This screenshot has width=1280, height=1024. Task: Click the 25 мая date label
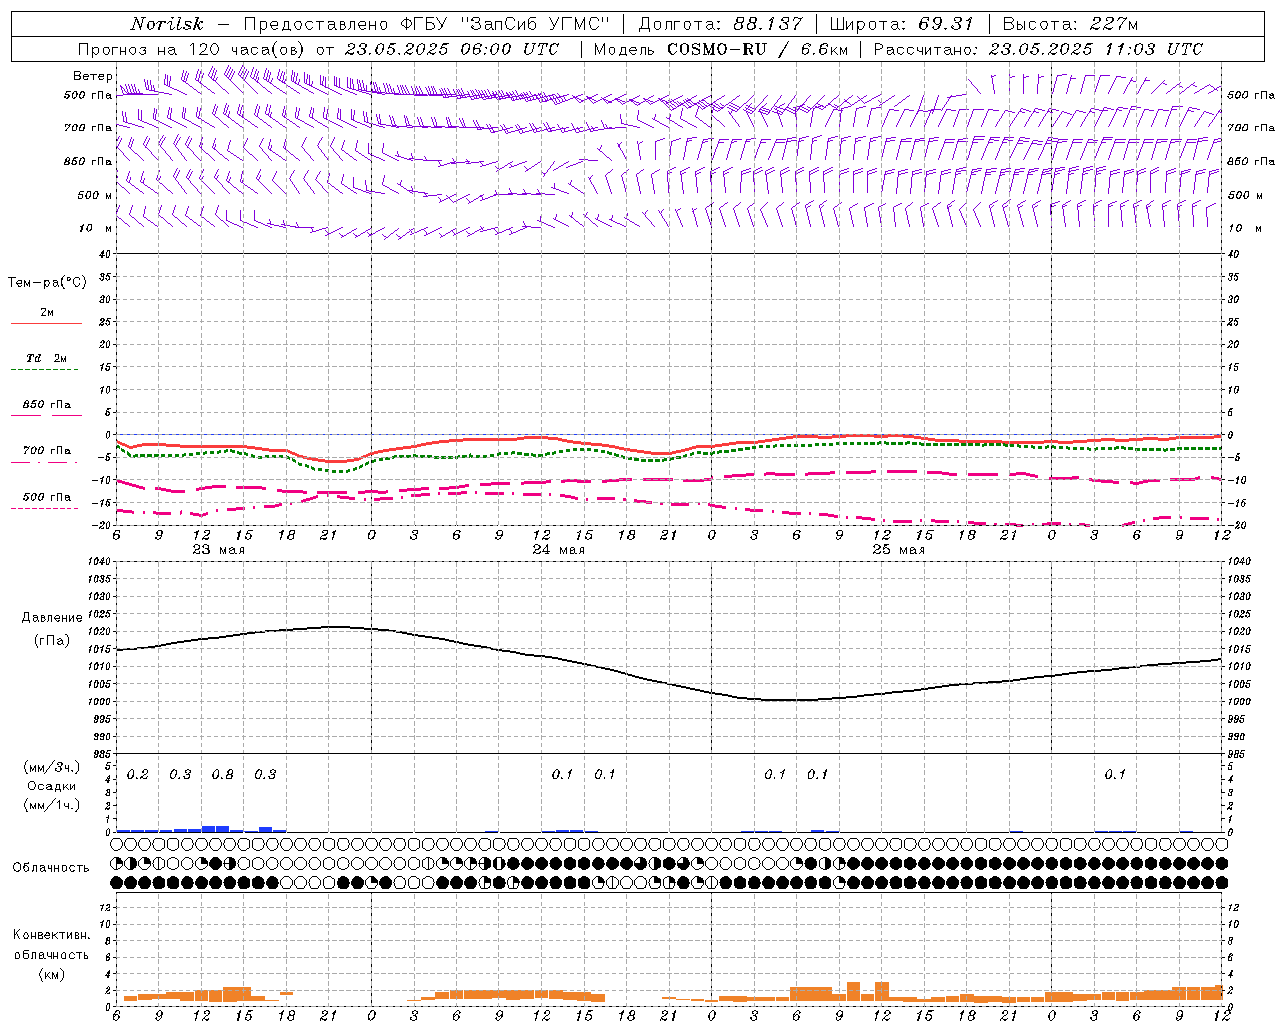(x=898, y=550)
